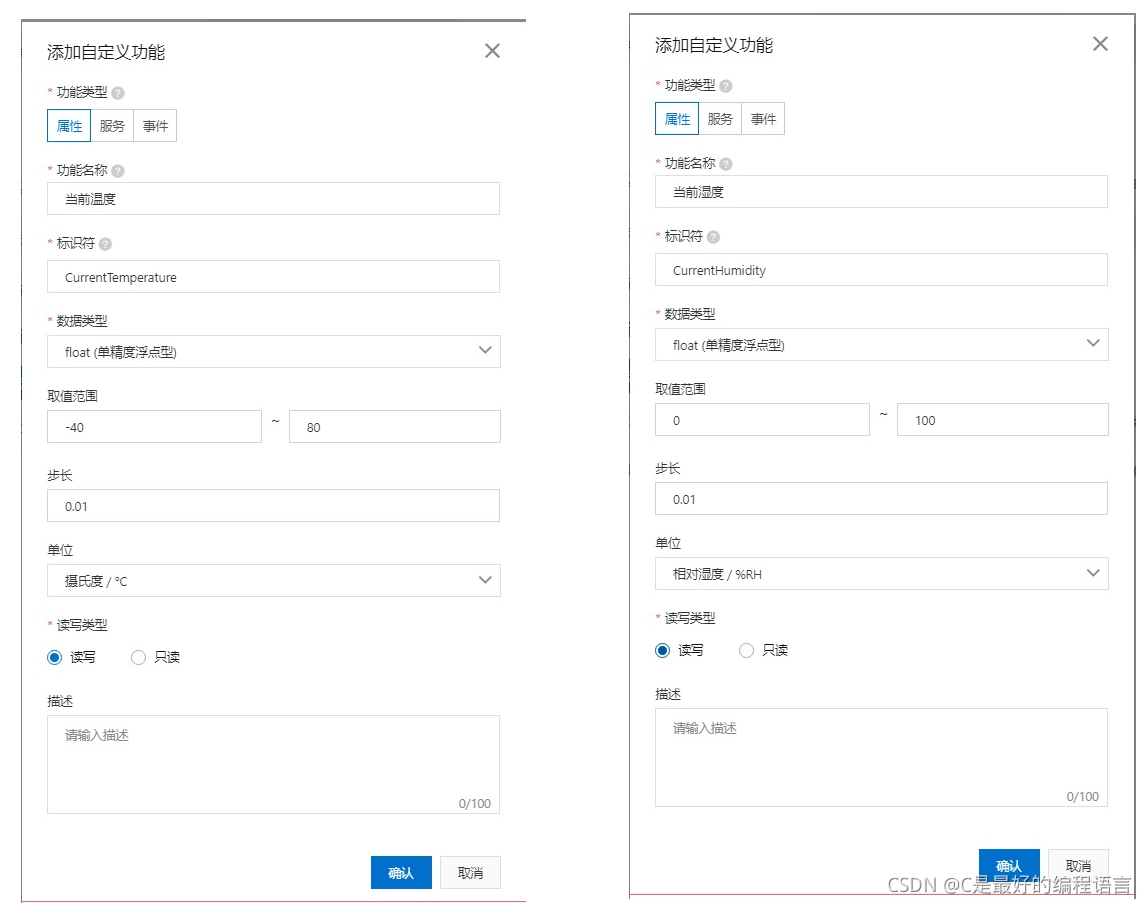Click the help icon beside 标识符 in the humidity dialog
The height and width of the screenshot is (903, 1147).
(713, 236)
